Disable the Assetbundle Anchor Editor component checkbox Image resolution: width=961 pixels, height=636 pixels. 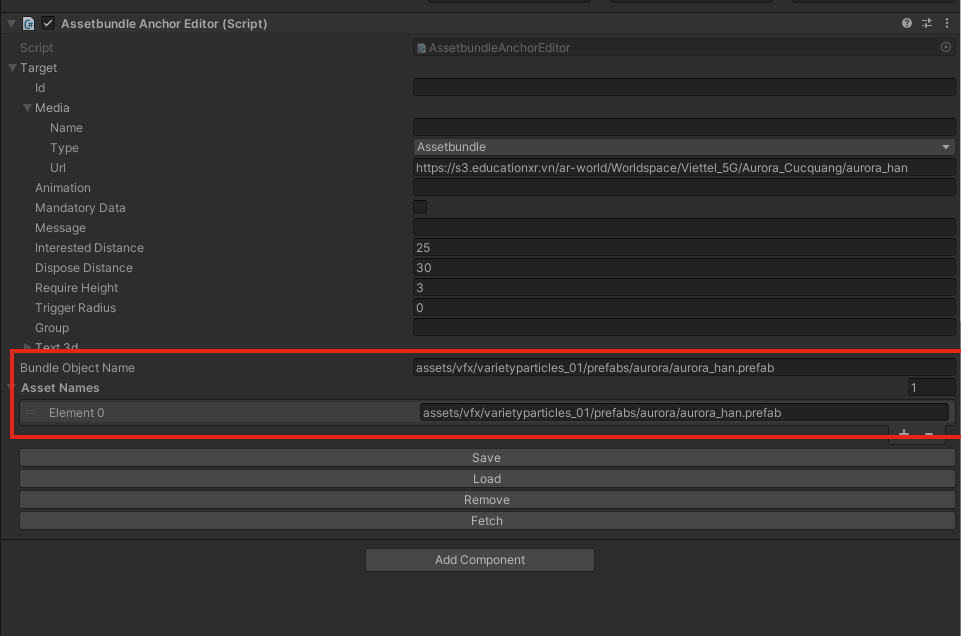point(48,23)
